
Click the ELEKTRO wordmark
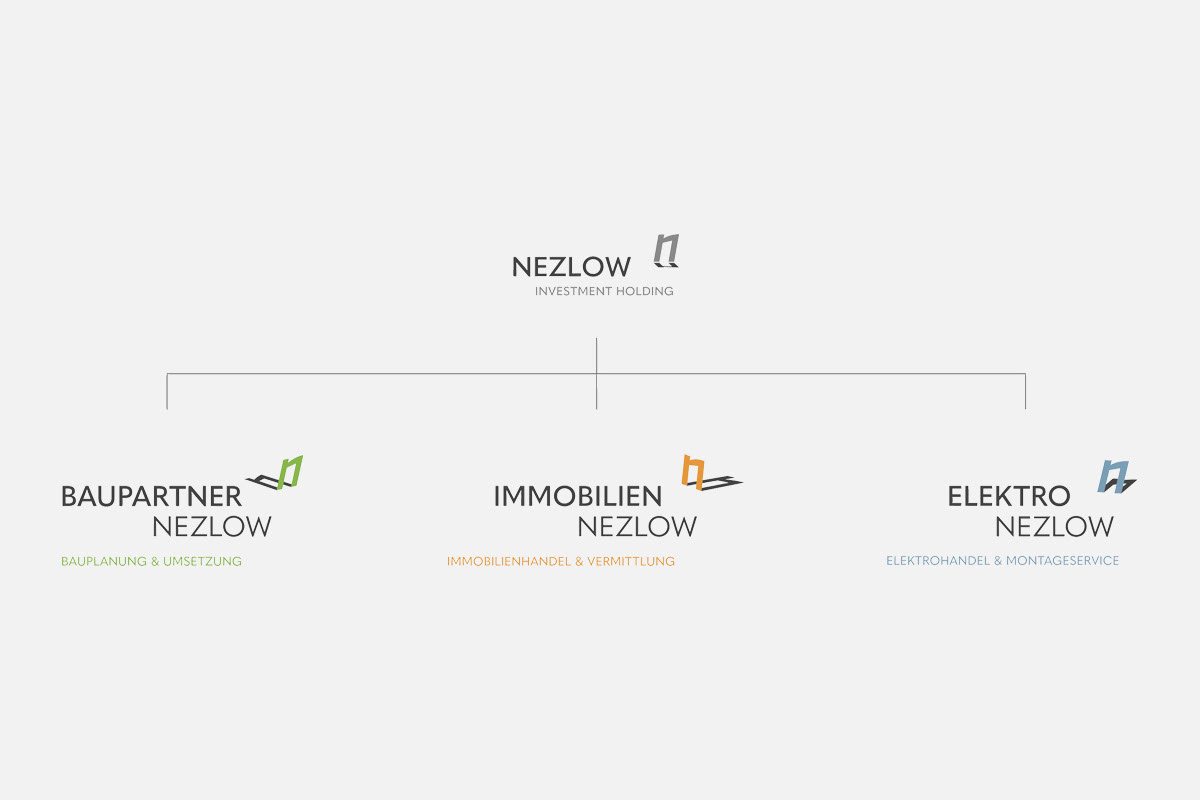pyautogui.click(x=1009, y=496)
